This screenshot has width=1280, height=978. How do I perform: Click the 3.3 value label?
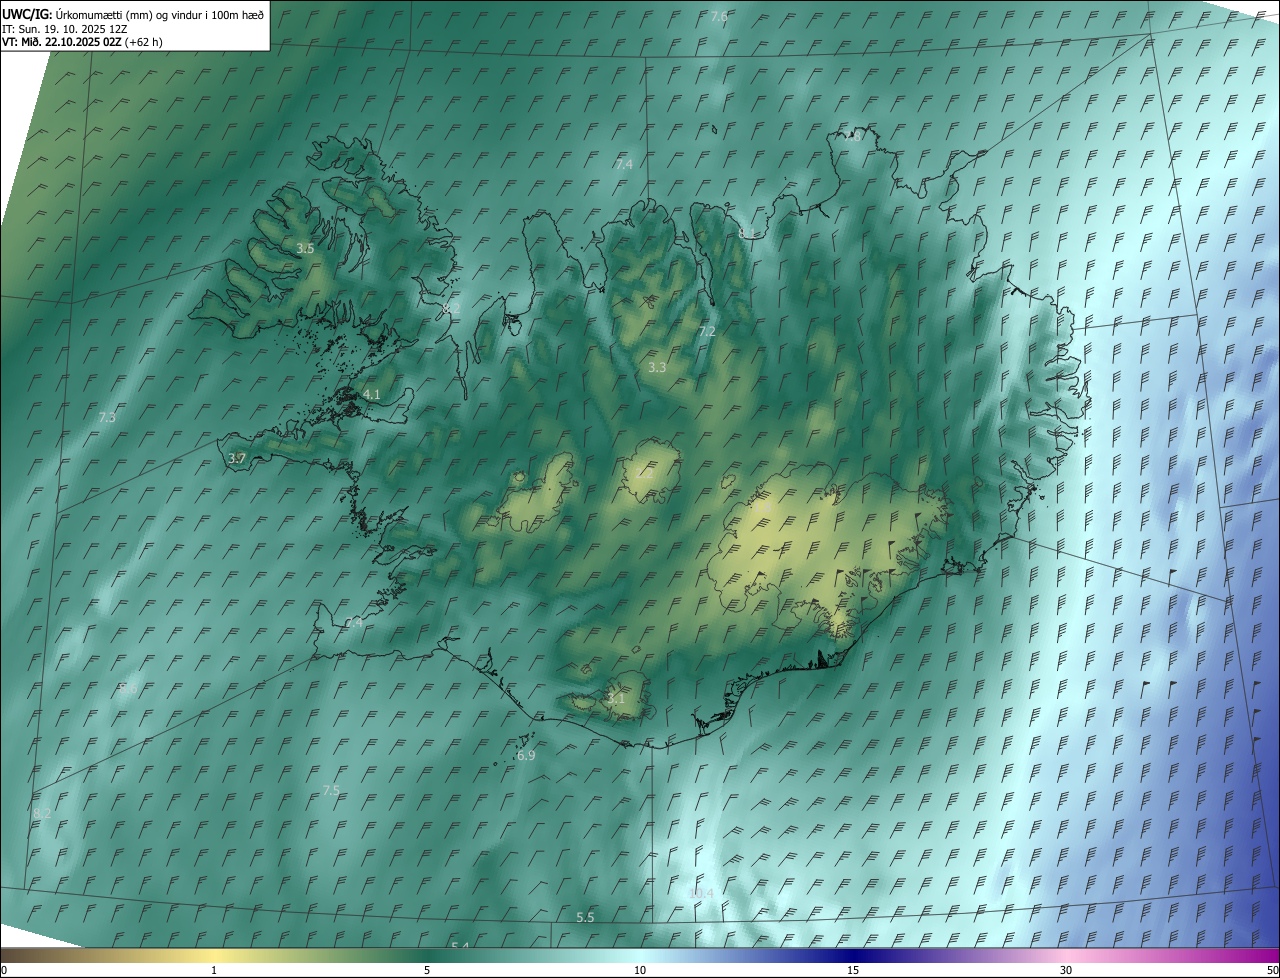pos(657,368)
